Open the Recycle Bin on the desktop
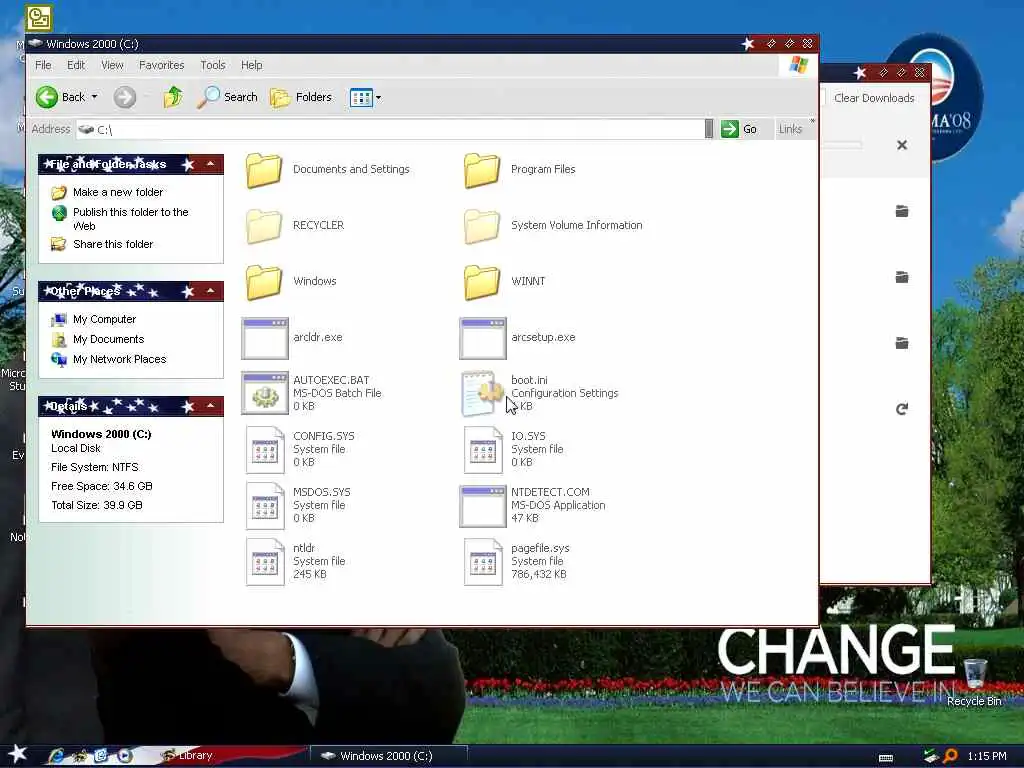This screenshot has width=1024, height=768. [x=974, y=683]
